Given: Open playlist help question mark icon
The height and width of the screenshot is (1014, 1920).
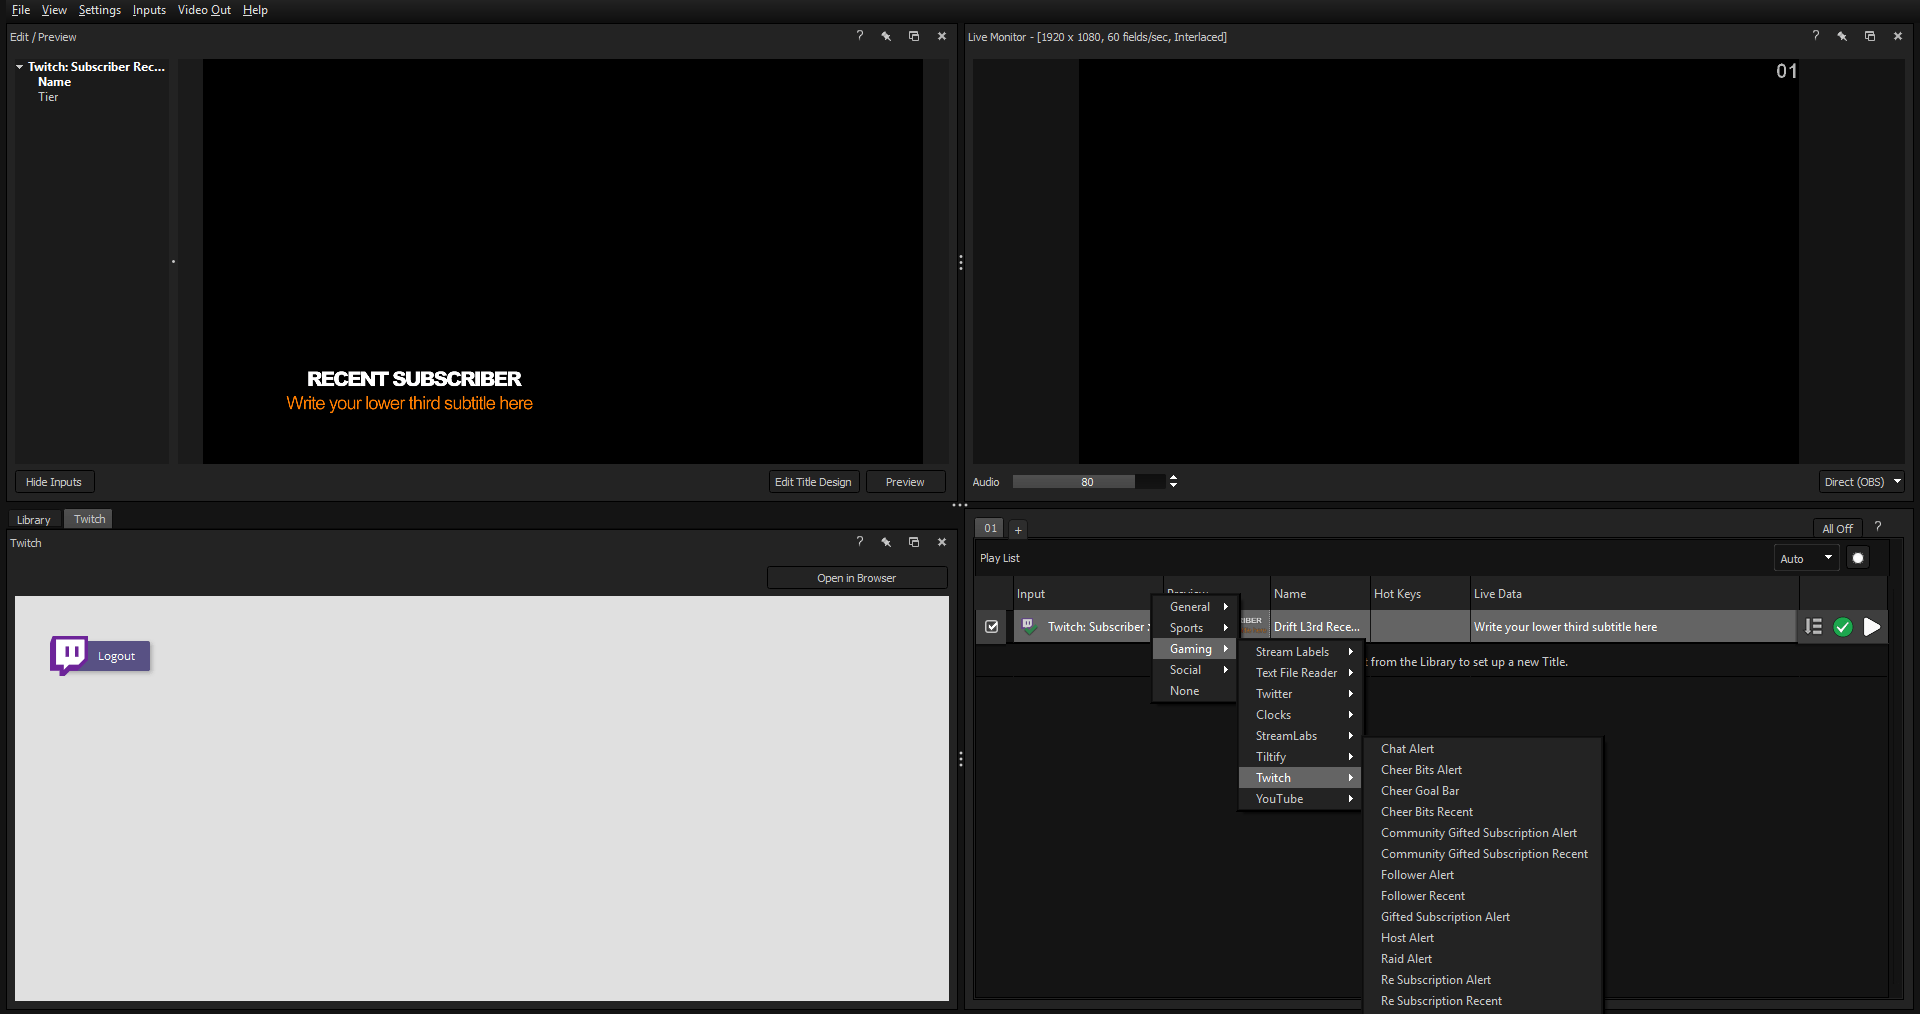Looking at the screenshot, I should pyautogui.click(x=1877, y=527).
